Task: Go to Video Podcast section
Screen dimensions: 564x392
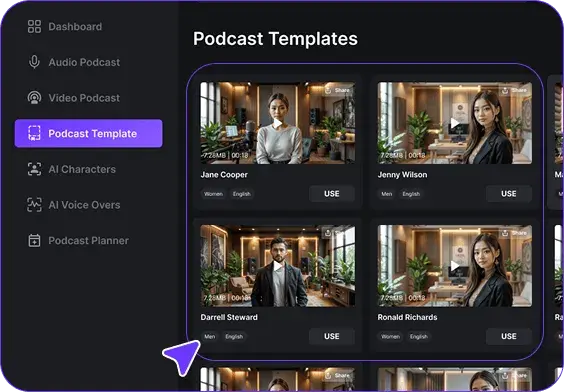Action: pos(88,98)
